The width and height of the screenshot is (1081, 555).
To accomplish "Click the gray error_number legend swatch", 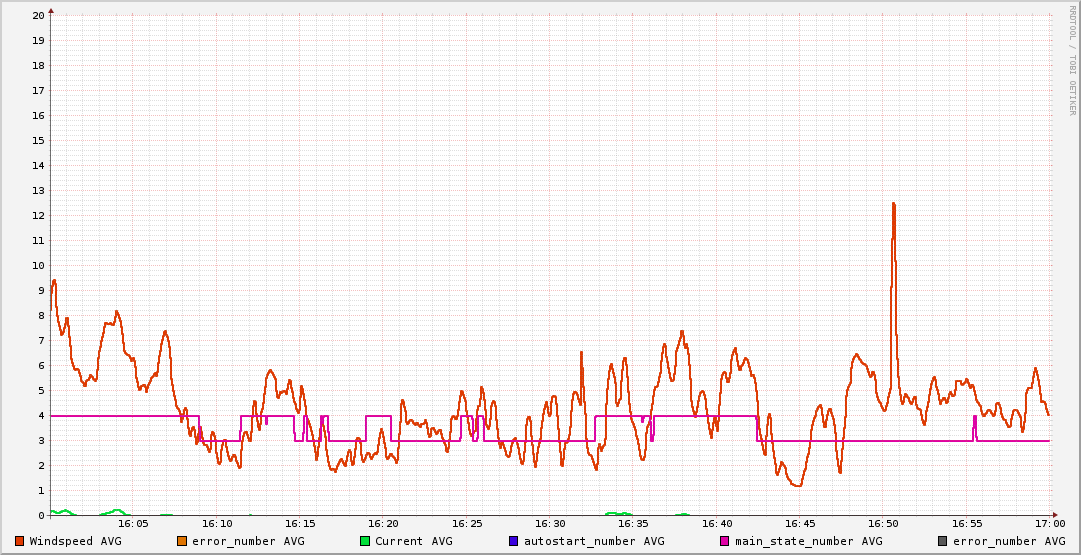I will (x=942, y=541).
